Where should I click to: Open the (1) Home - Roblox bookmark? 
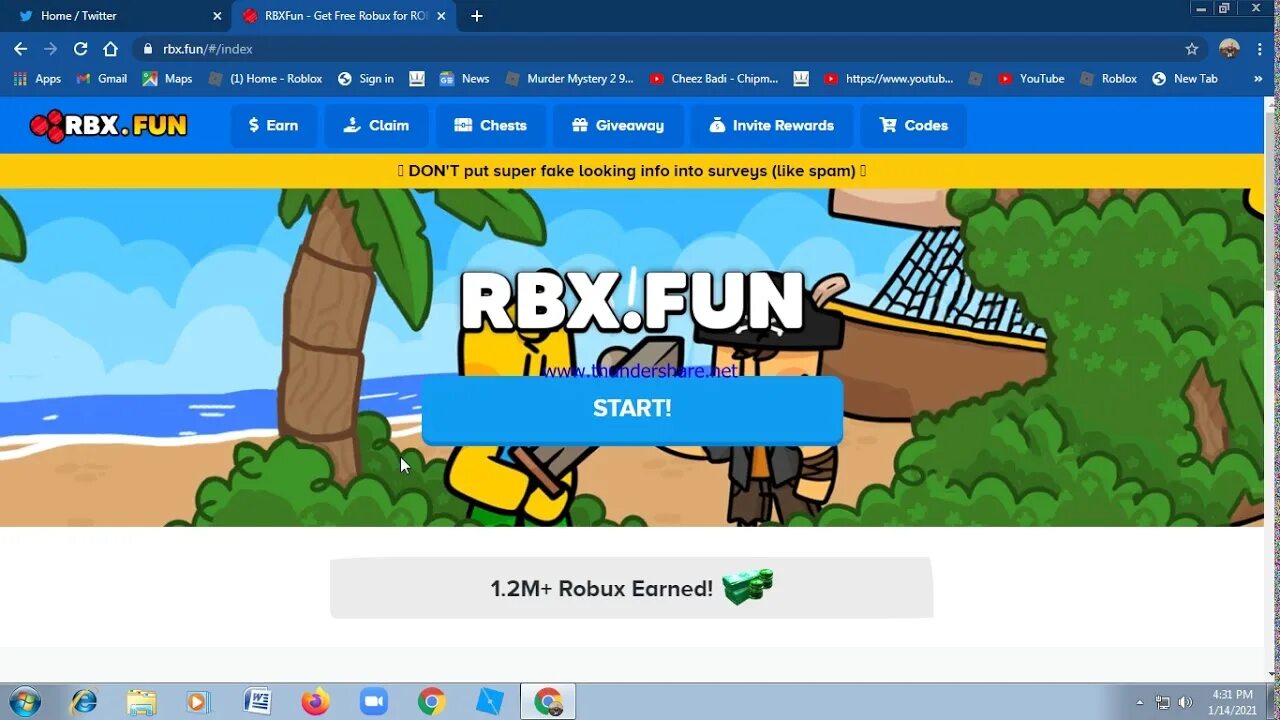(265, 79)
